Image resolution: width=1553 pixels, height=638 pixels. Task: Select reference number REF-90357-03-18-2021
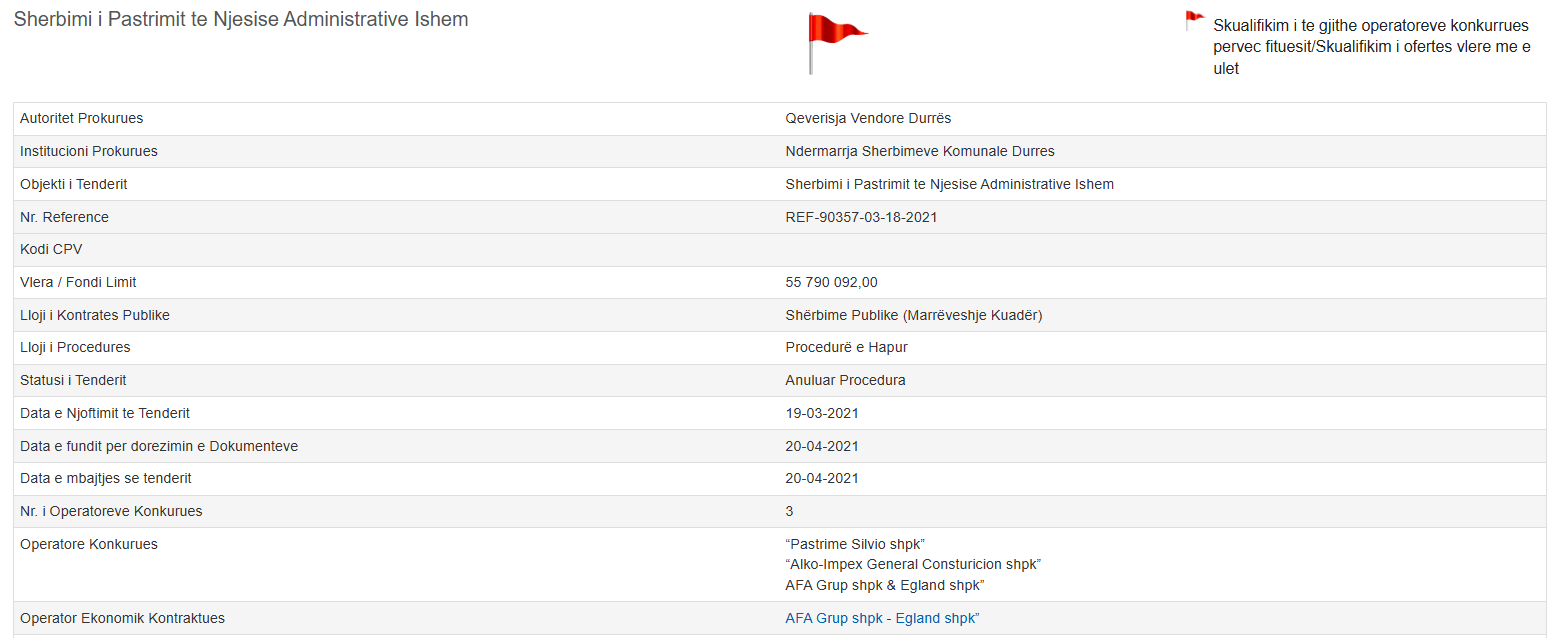(861, 217)
